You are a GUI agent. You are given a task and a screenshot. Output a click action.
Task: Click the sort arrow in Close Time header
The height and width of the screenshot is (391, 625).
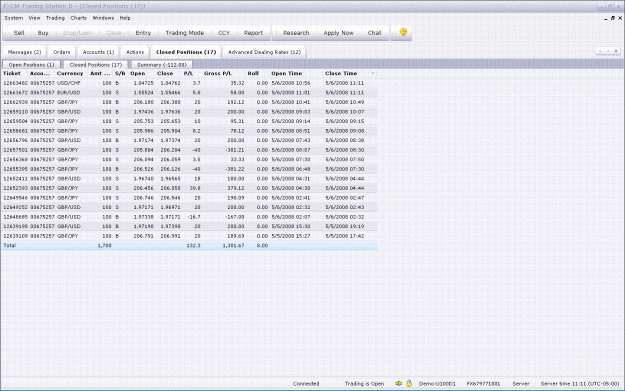pyautogui.click(x=373, y=74)
